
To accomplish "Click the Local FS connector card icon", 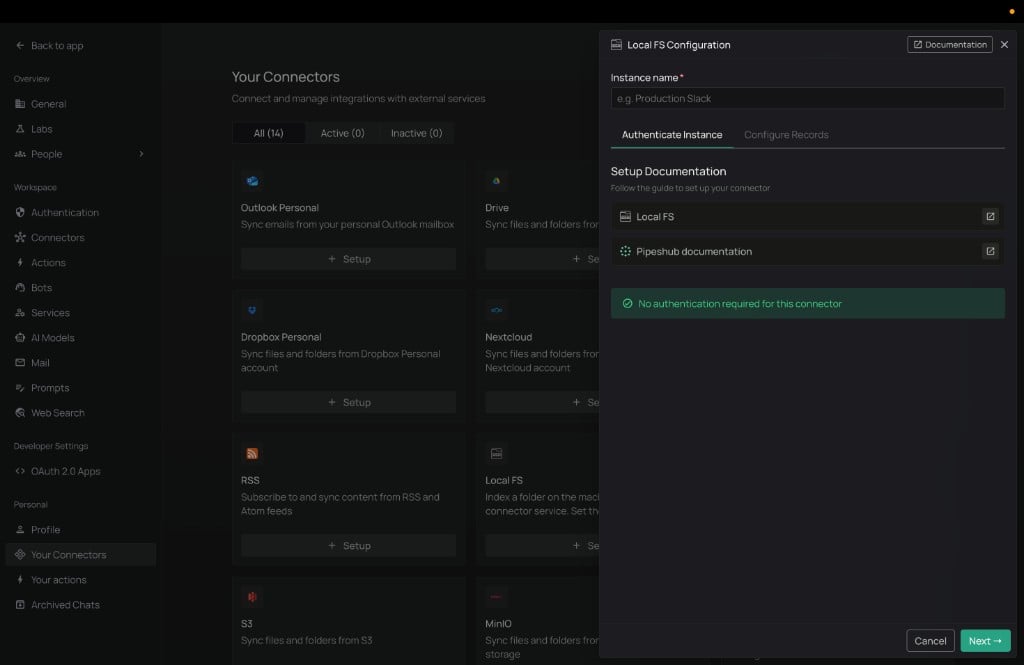I will pyautogui.click(x=496, y=453).
